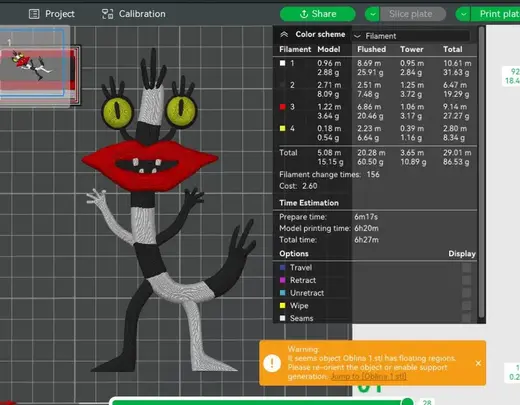
Task: Open the Project tab
Action: 52,14
